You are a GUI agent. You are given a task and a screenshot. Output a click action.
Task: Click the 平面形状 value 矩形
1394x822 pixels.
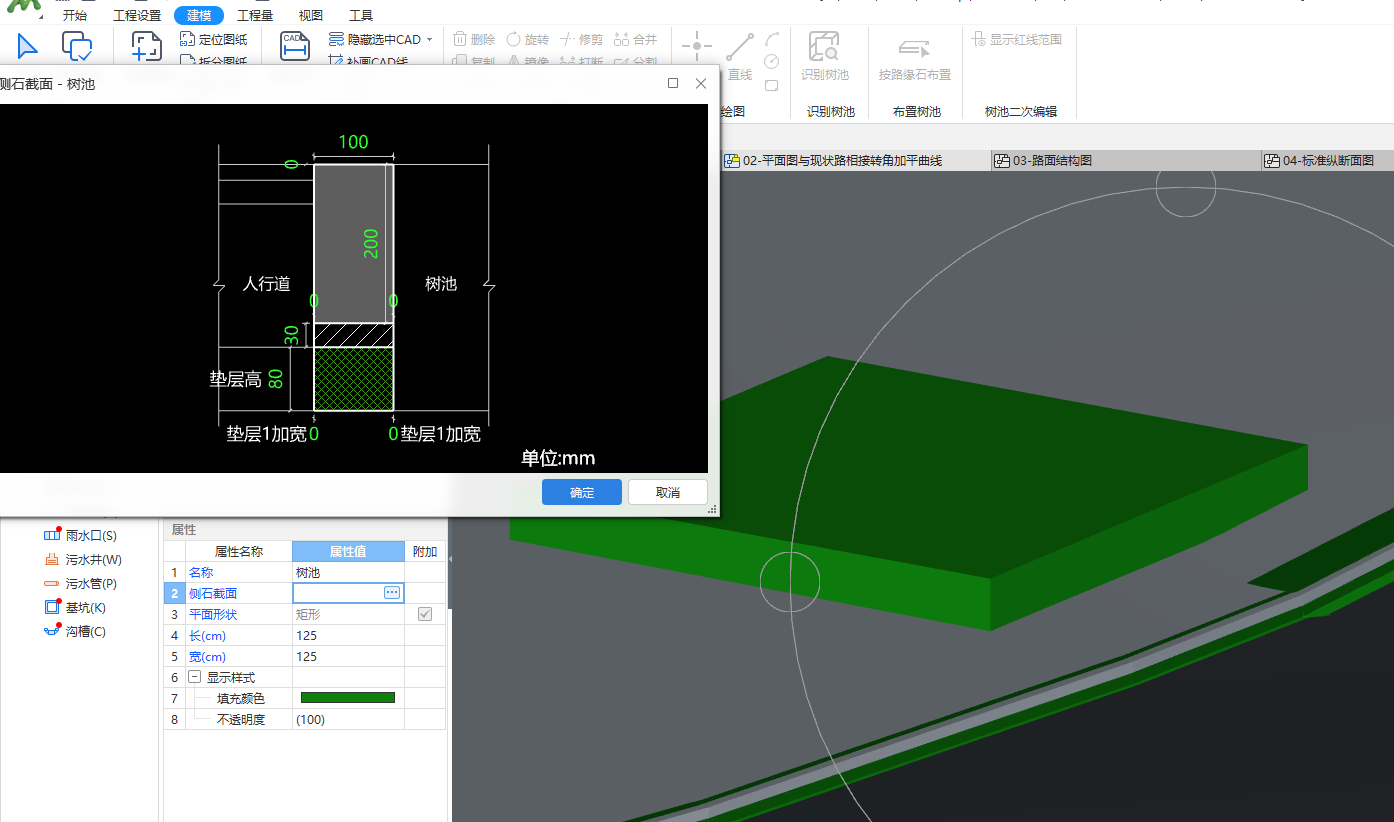348,614
